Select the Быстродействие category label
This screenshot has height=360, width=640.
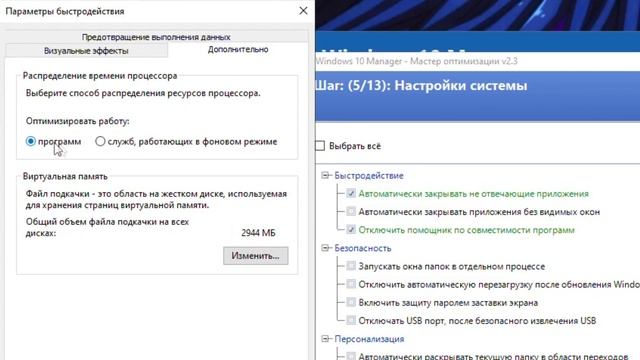pos(369,176)
